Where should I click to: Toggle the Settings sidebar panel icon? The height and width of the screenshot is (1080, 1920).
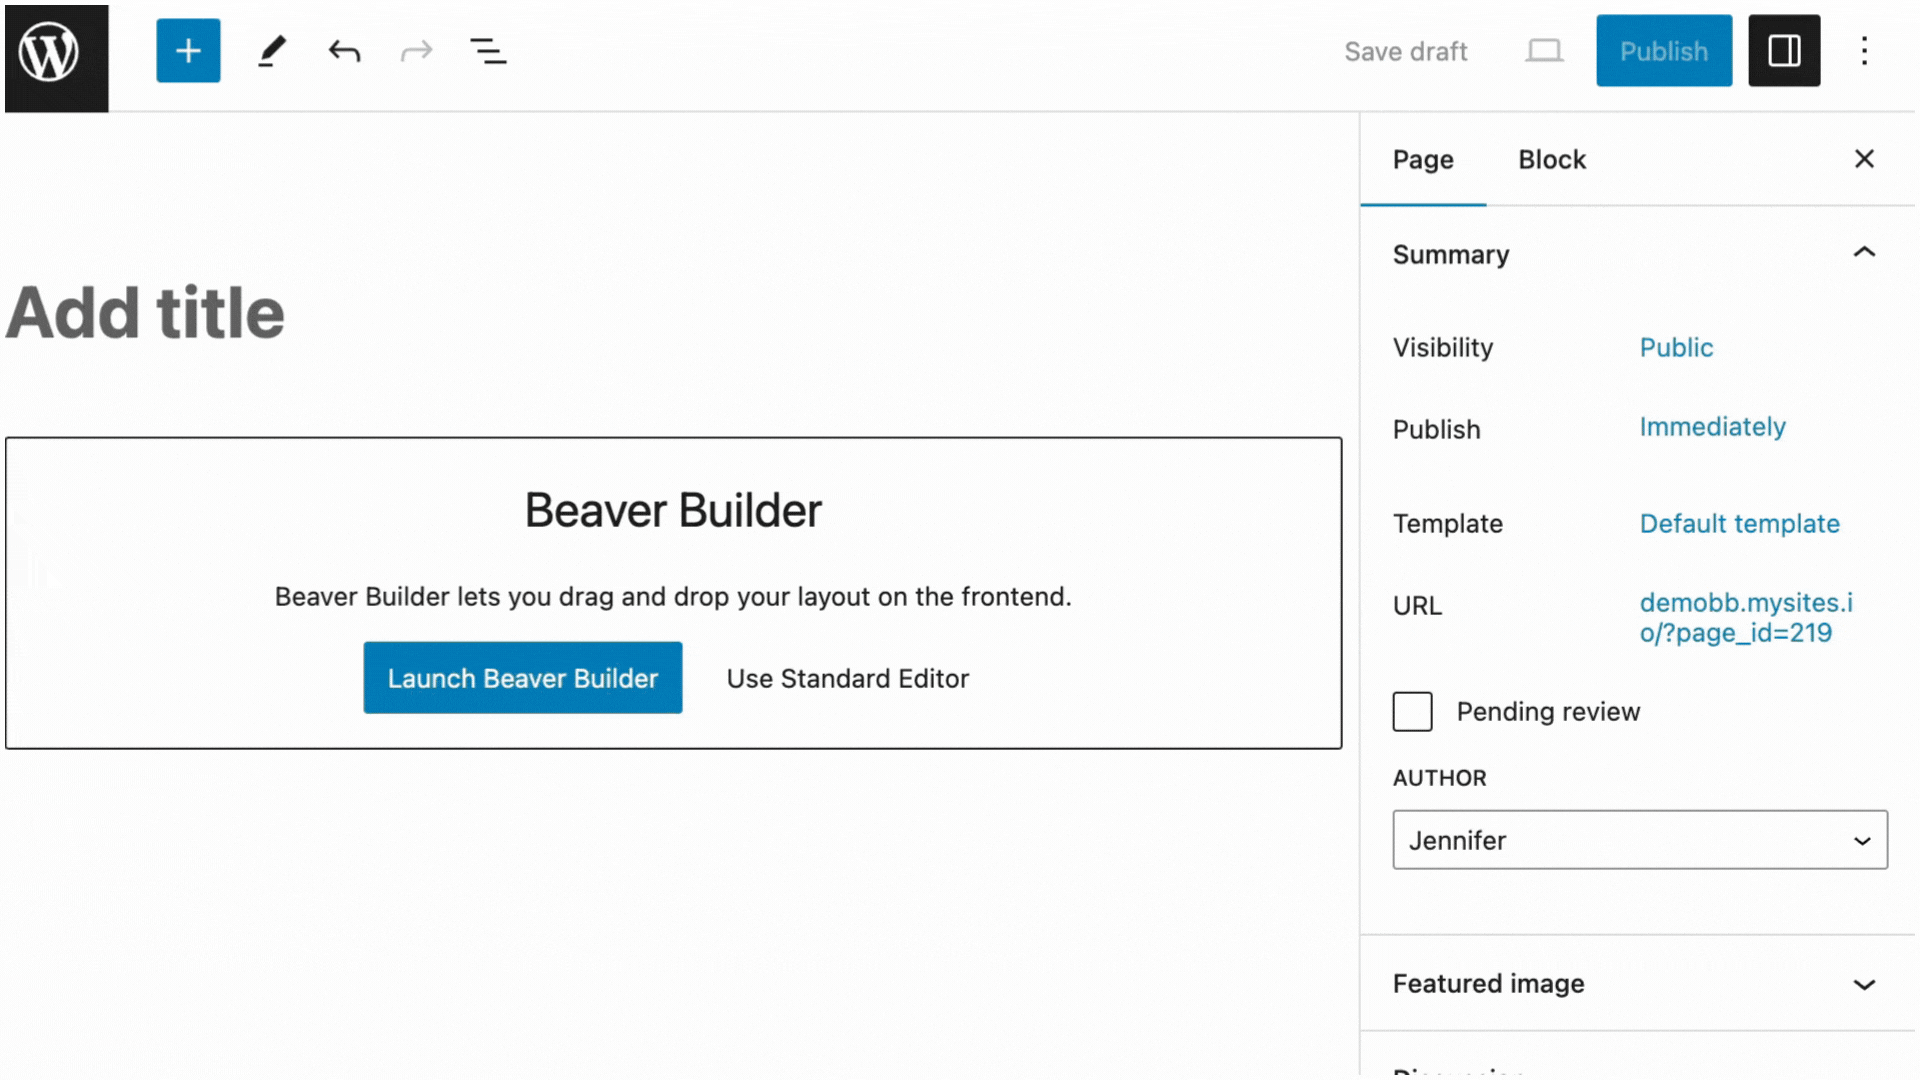pyautogui.click(x=1784, y=51)
